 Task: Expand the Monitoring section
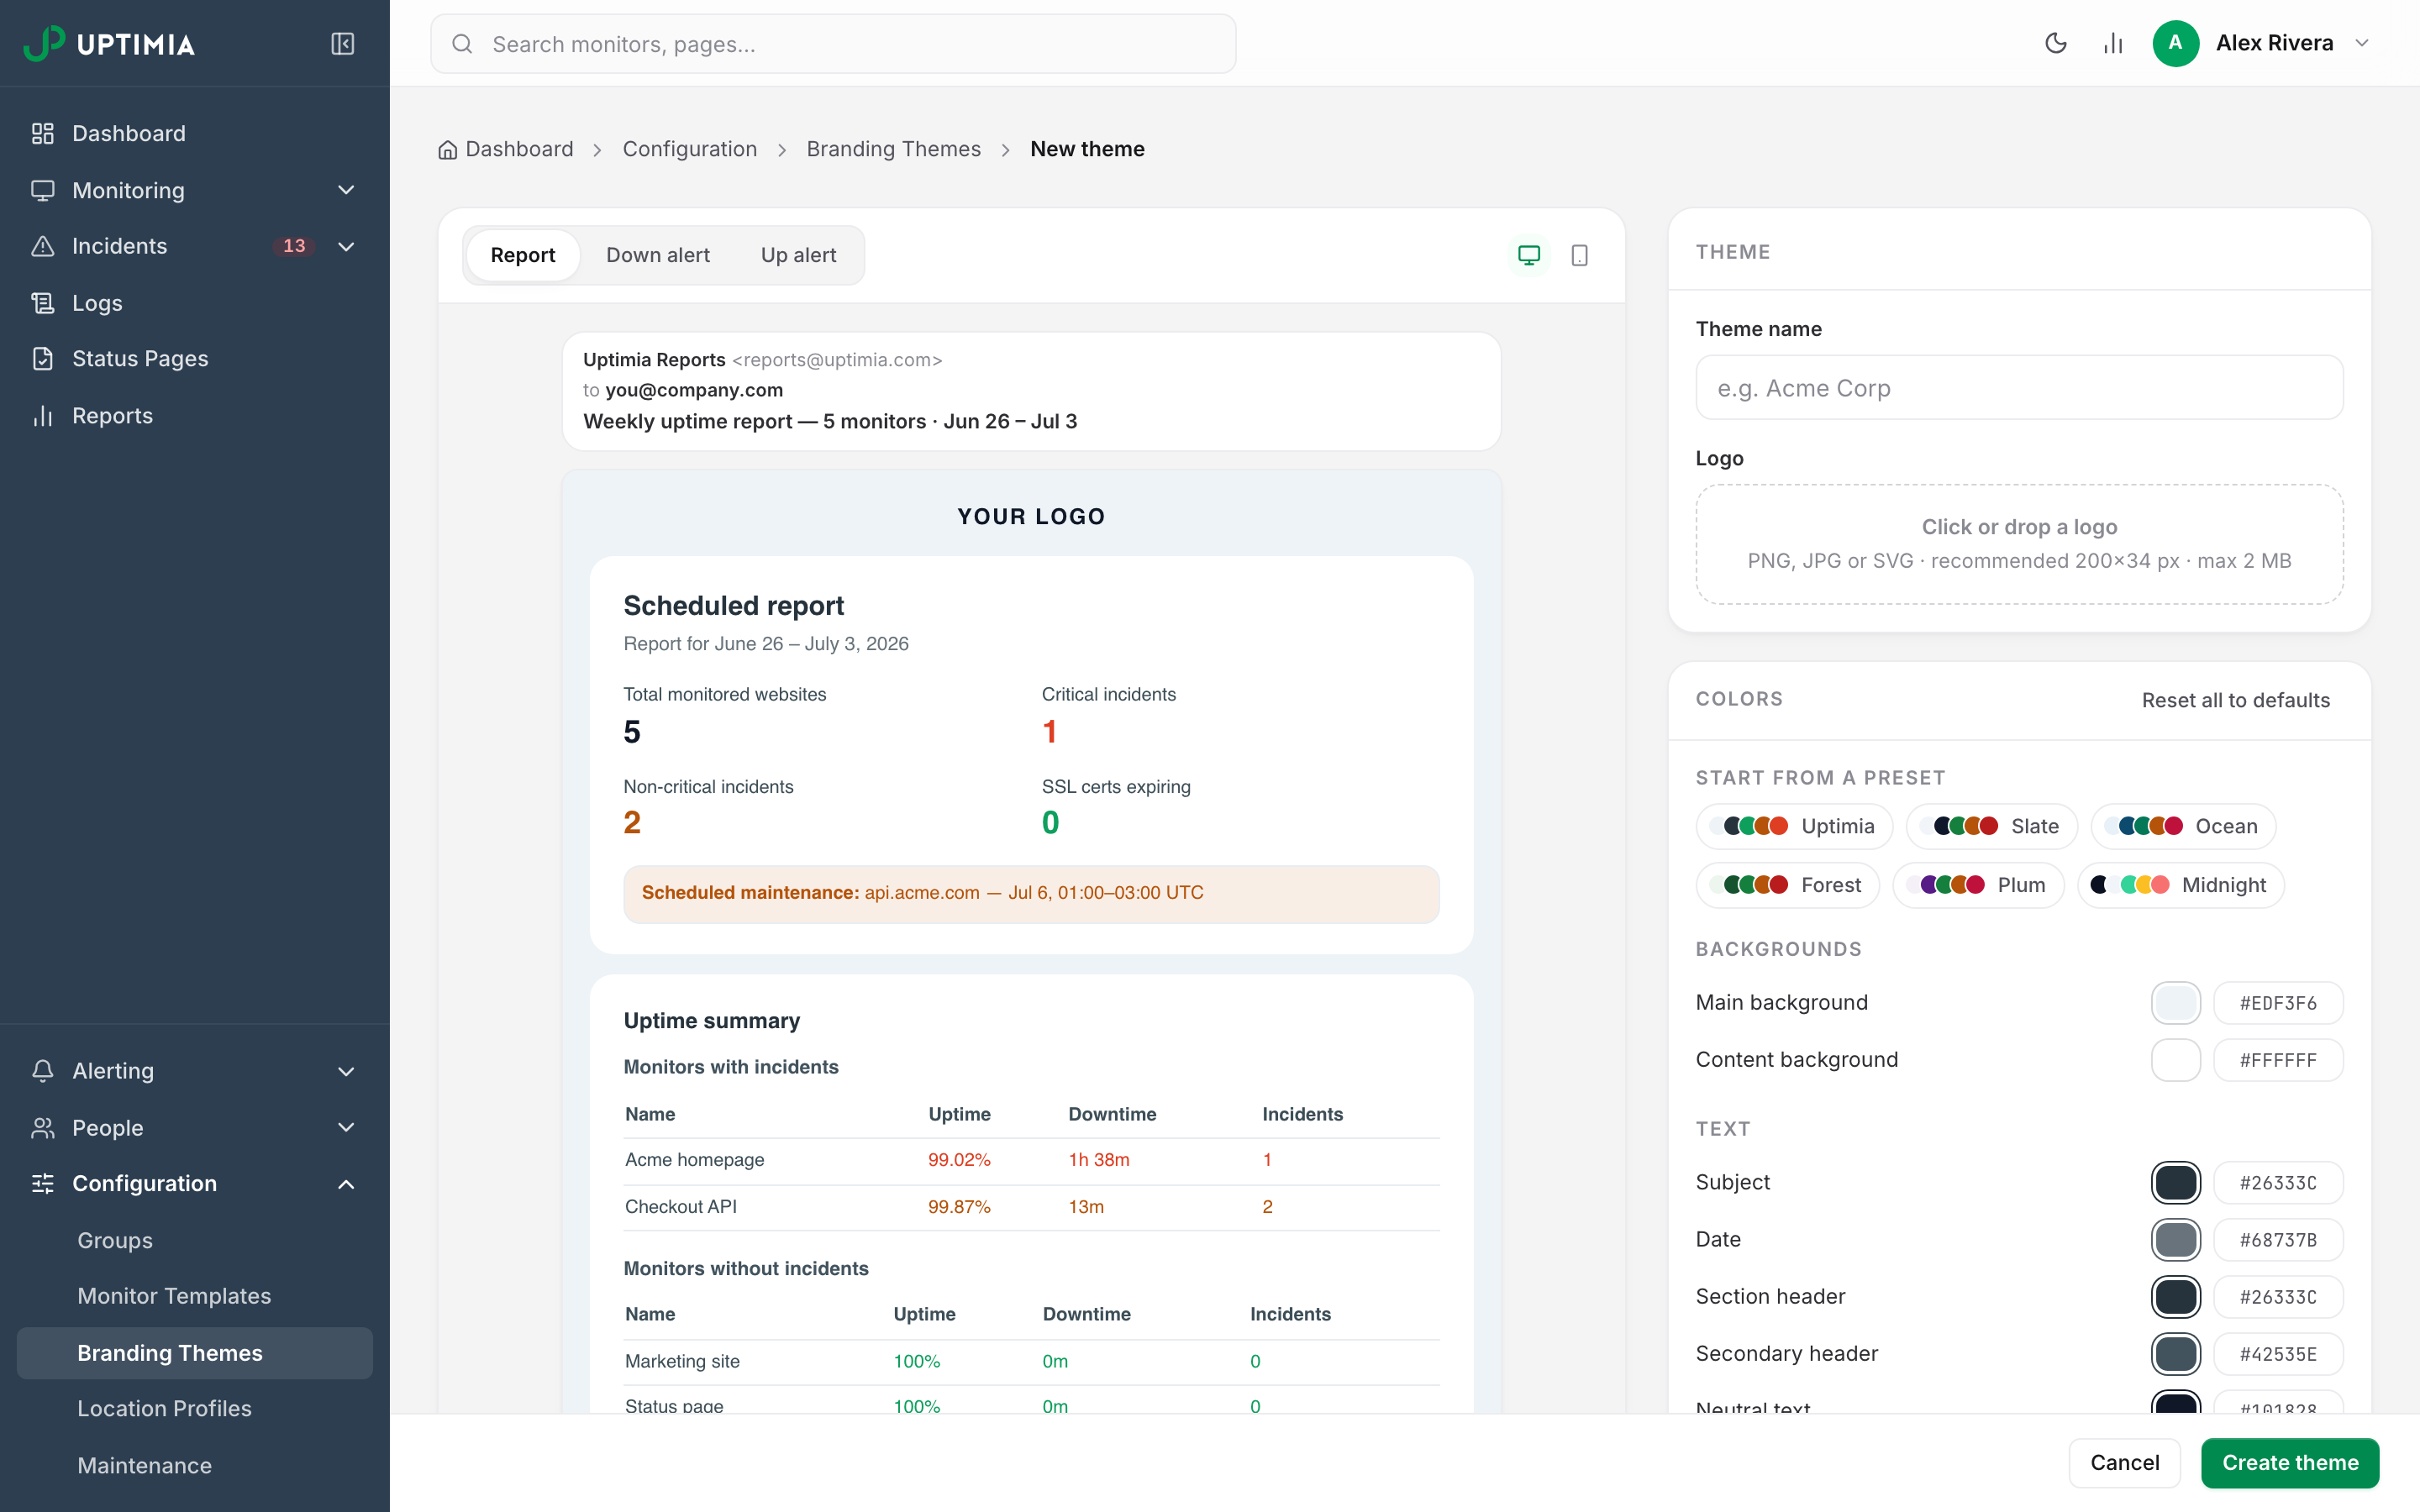(x=346, y=190)
